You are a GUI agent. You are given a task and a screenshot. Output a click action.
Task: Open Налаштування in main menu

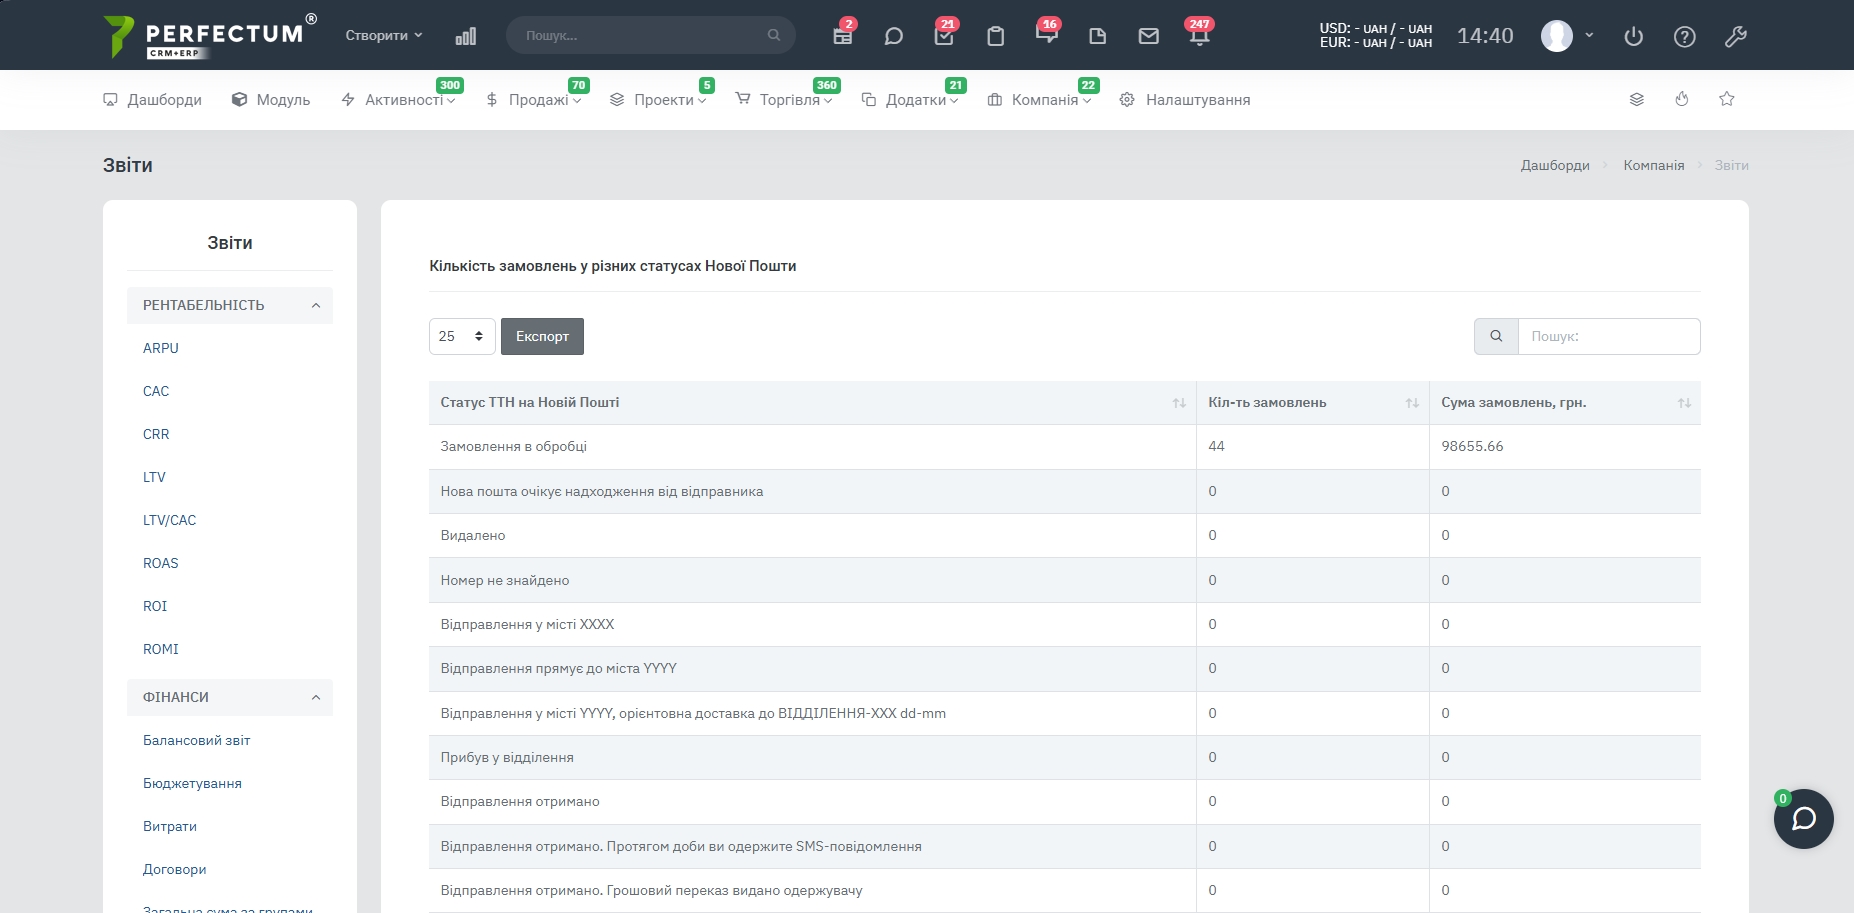click(x=1185, y=100)
